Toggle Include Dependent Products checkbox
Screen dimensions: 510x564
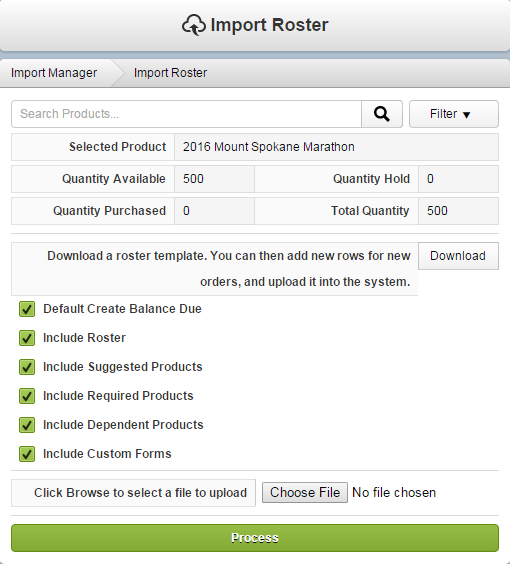point(27,425)
